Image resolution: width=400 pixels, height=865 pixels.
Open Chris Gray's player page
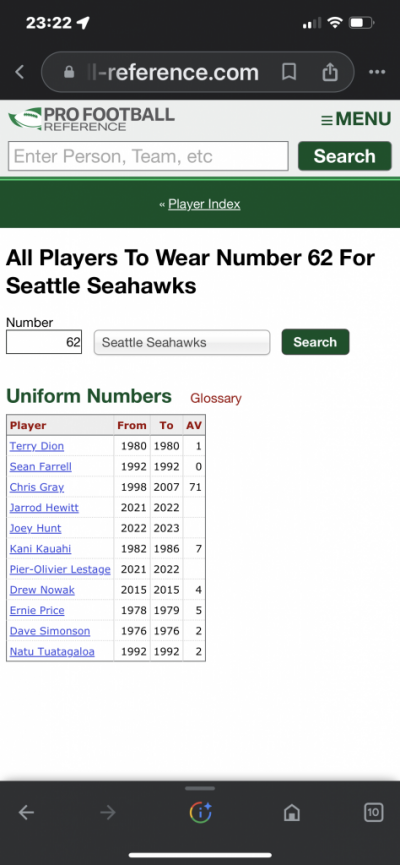click(37, 487)
